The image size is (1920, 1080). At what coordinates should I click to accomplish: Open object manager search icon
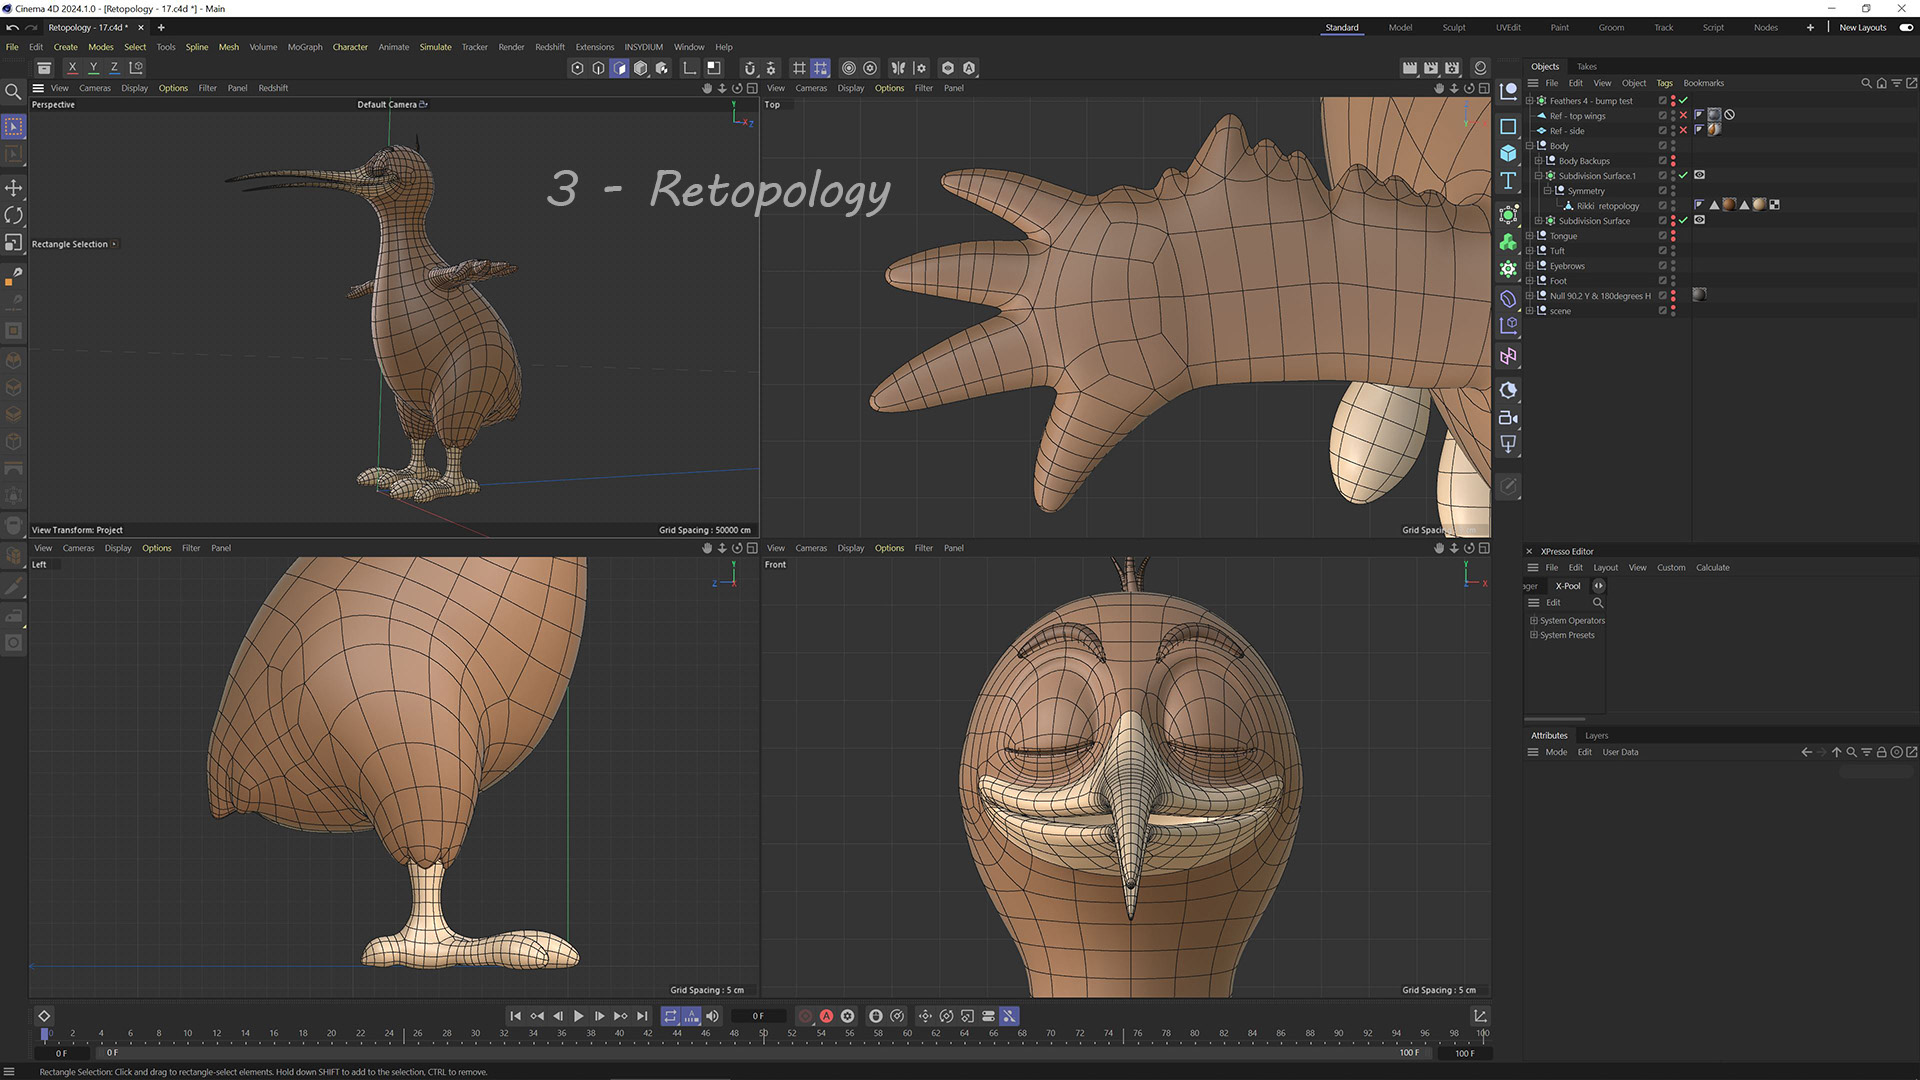click(x=1865, y=83)
